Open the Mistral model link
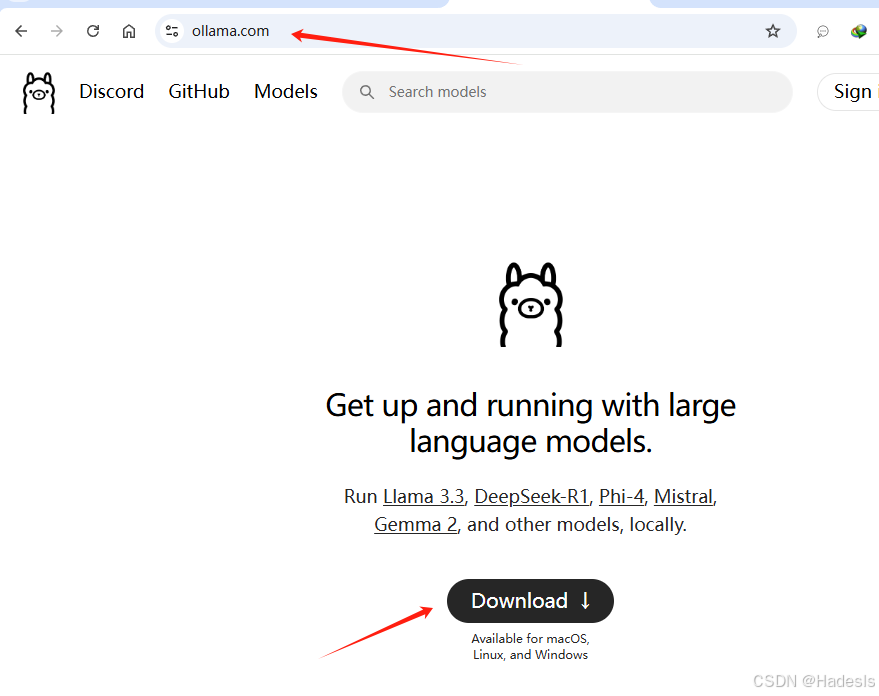Screen dimensions: 879x696 (x=683, y=497)
